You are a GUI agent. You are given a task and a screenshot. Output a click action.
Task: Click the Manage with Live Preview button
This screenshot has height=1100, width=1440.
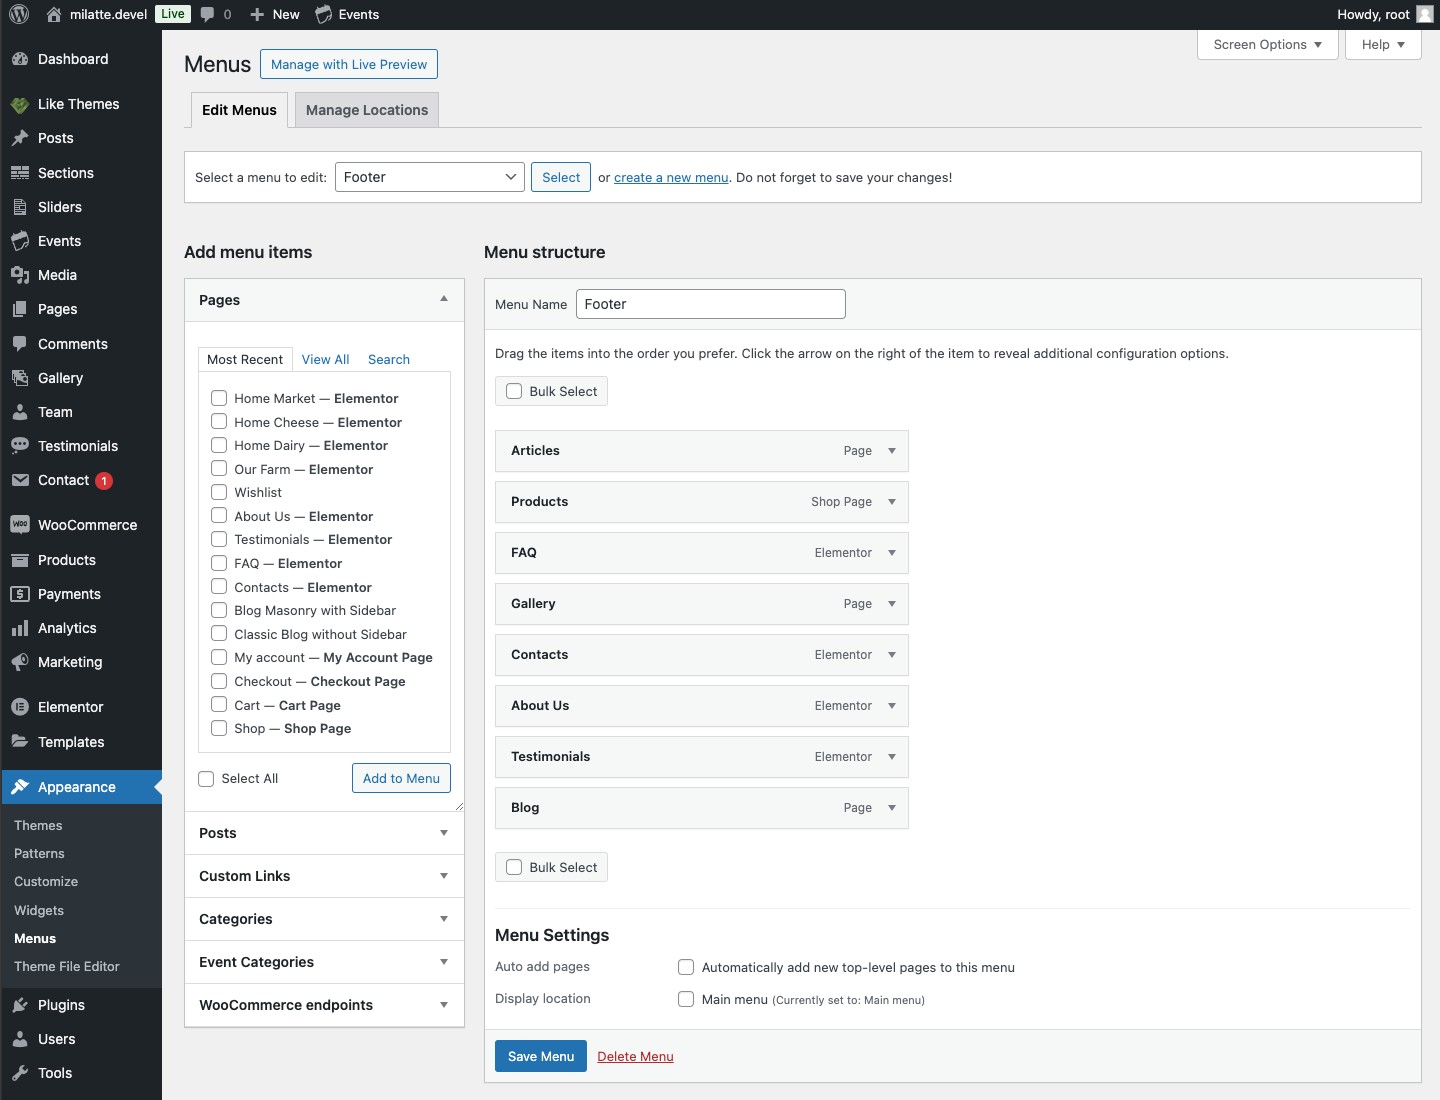[x=349, y=64]
